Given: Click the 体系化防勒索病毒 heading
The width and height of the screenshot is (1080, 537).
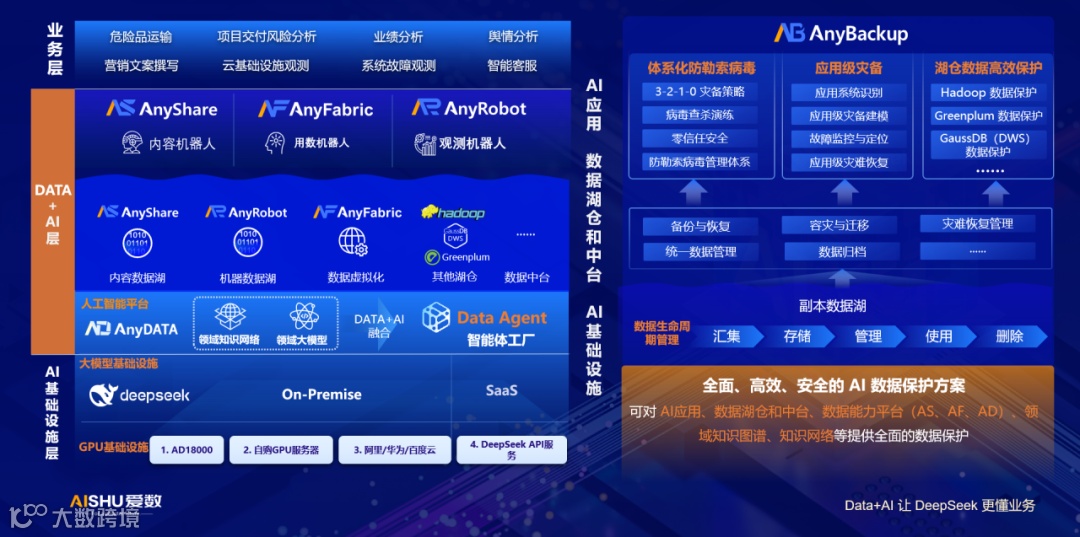Looking at the screenshot, I should (702, 67).
